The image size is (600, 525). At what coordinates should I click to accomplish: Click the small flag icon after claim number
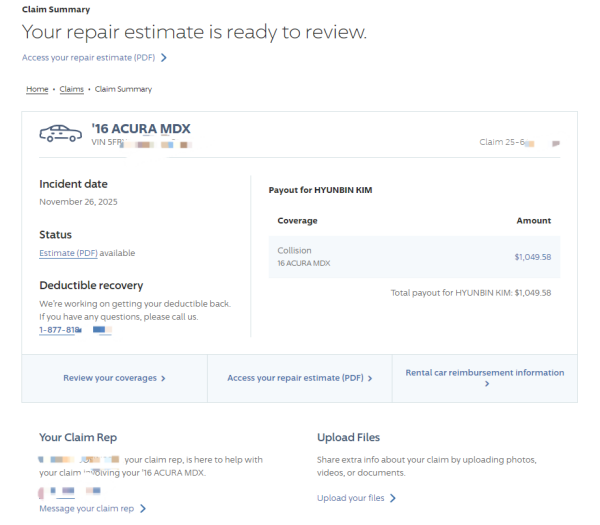(556, 144)
